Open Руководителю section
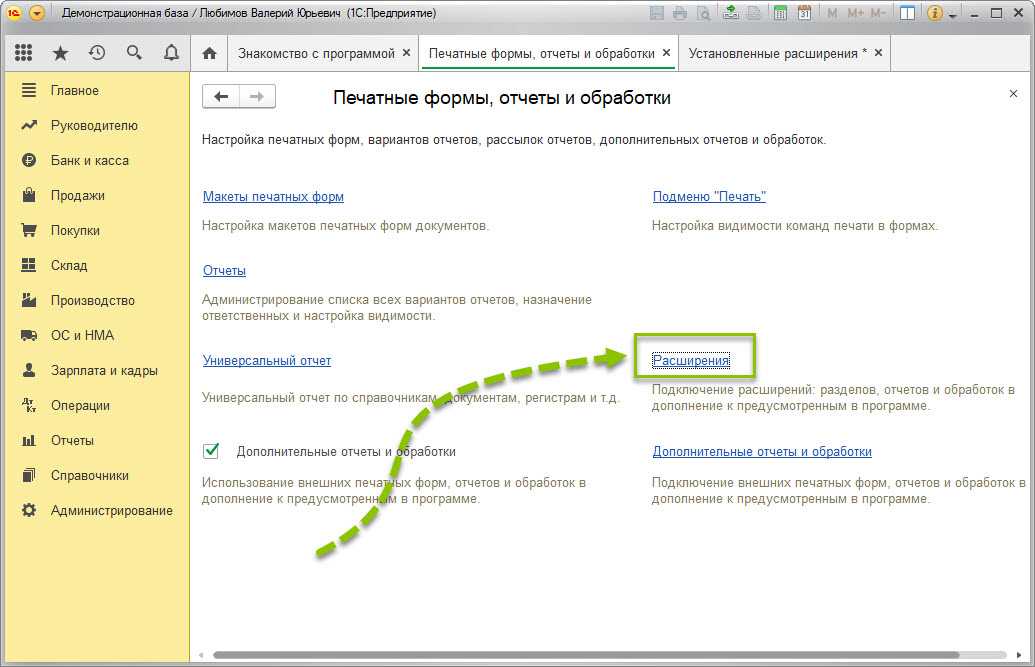 (x=94, y=125)
